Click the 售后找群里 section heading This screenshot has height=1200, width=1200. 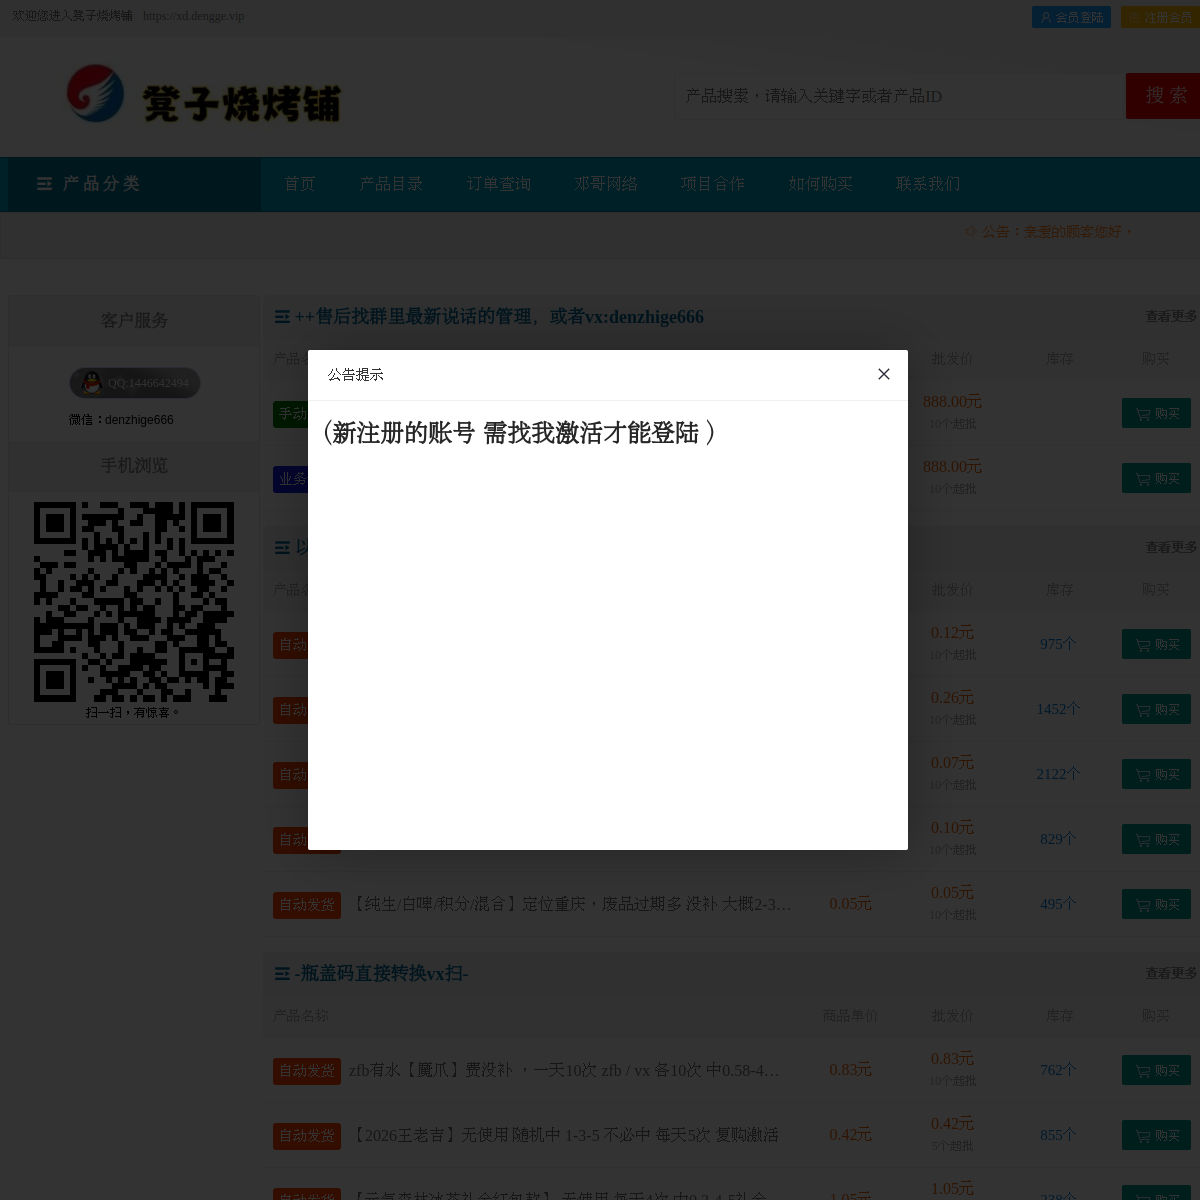499,317
